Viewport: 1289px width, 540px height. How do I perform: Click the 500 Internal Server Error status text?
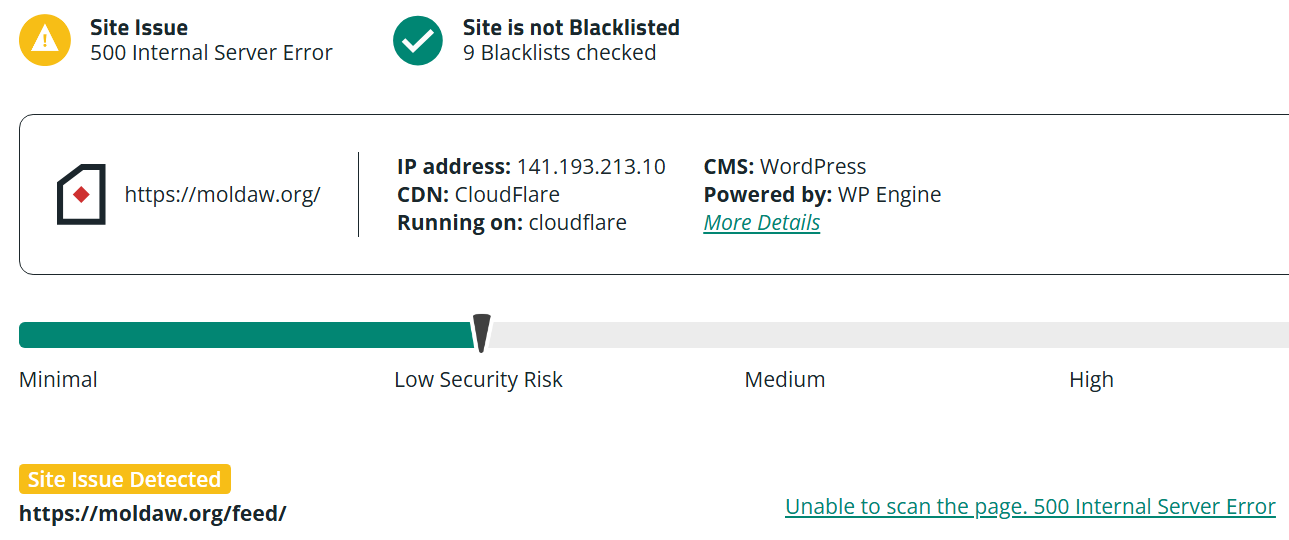click(211, 53)
